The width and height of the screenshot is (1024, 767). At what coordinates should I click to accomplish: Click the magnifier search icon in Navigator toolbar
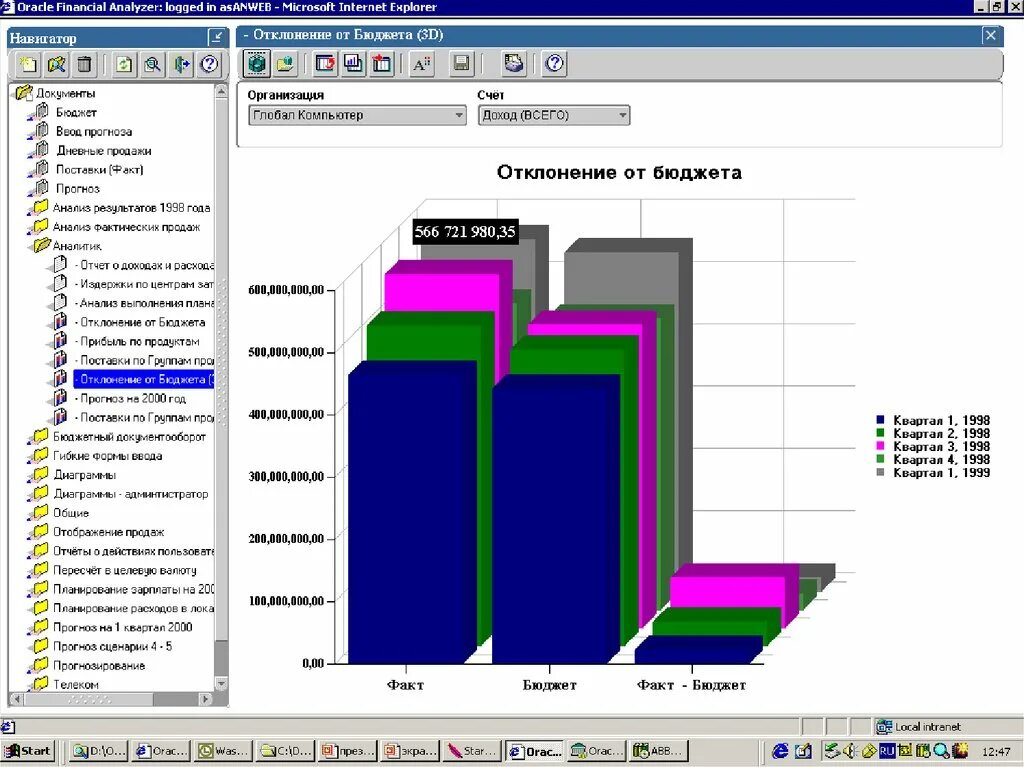[x=153, y=64]
